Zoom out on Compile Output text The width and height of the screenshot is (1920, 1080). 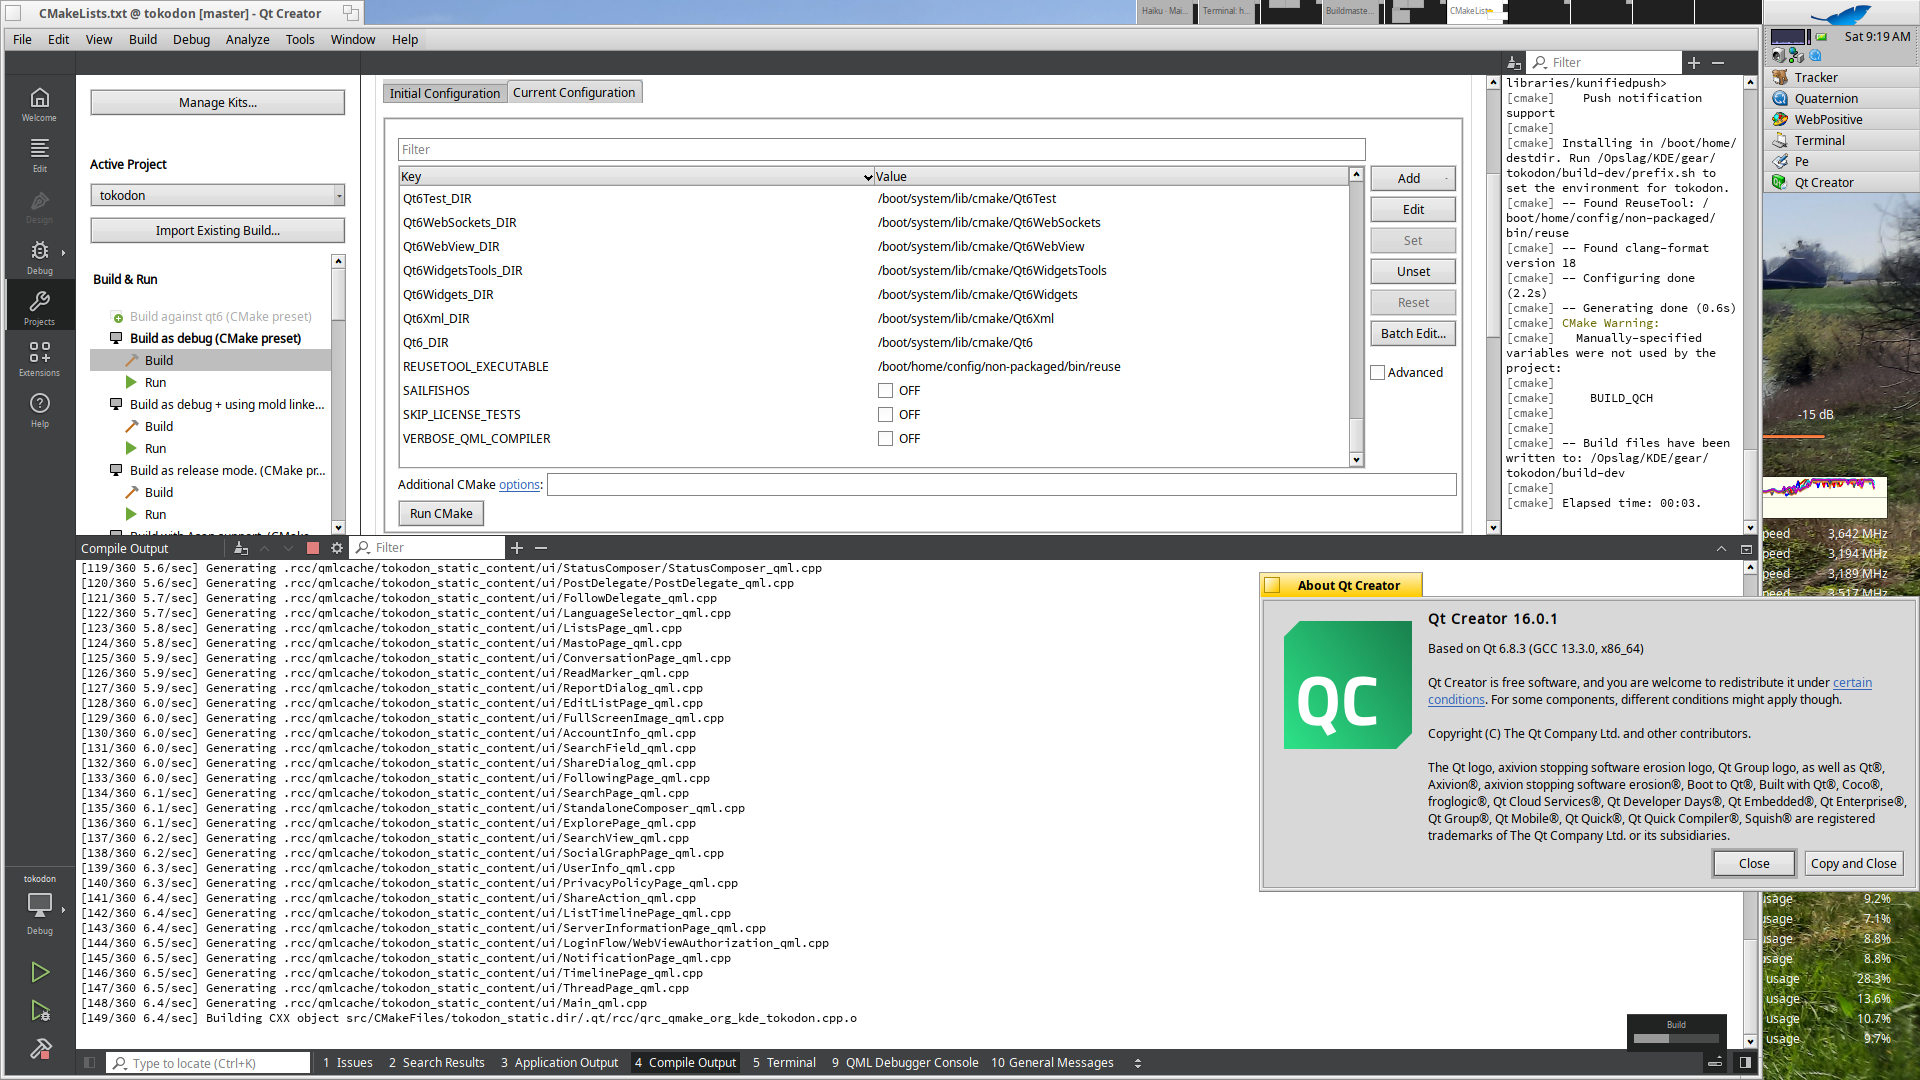541,548
